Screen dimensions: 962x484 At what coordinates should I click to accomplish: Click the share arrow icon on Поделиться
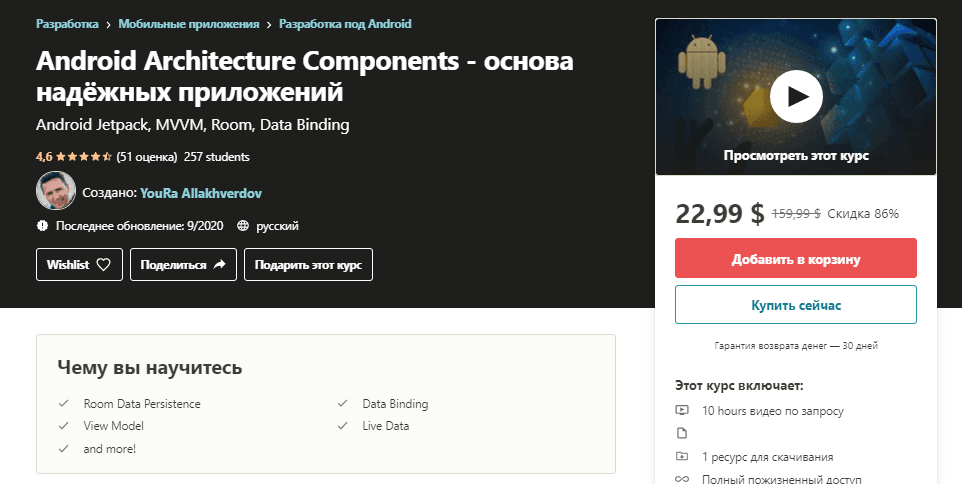(x=220, y=264)
